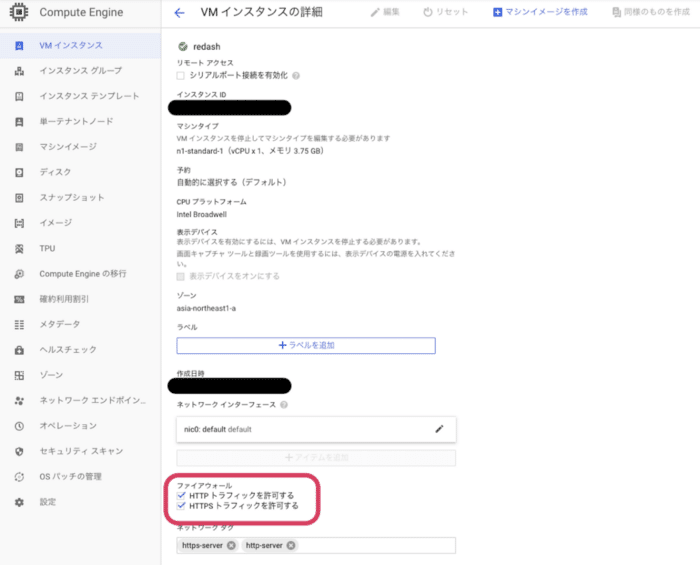Open メタデータ menu item
The image size is (700, 565).
80,324
